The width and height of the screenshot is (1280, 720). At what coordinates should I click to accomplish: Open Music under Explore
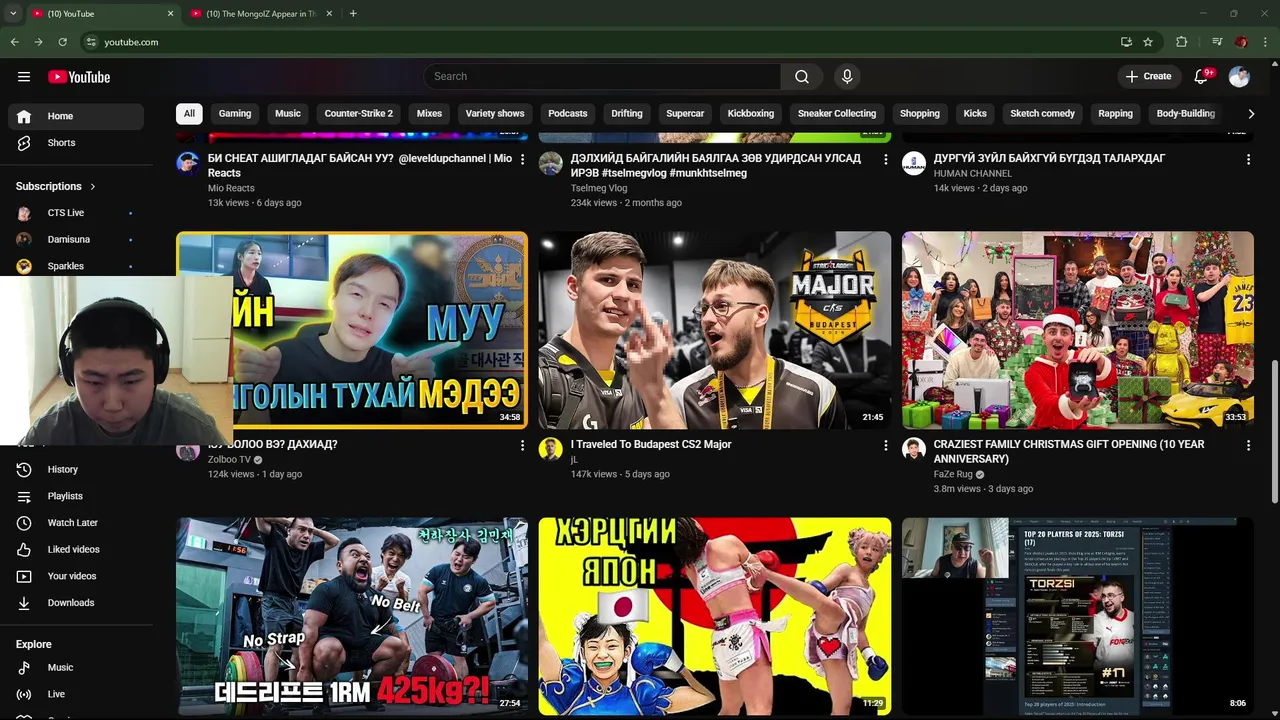tap(76, 667)
